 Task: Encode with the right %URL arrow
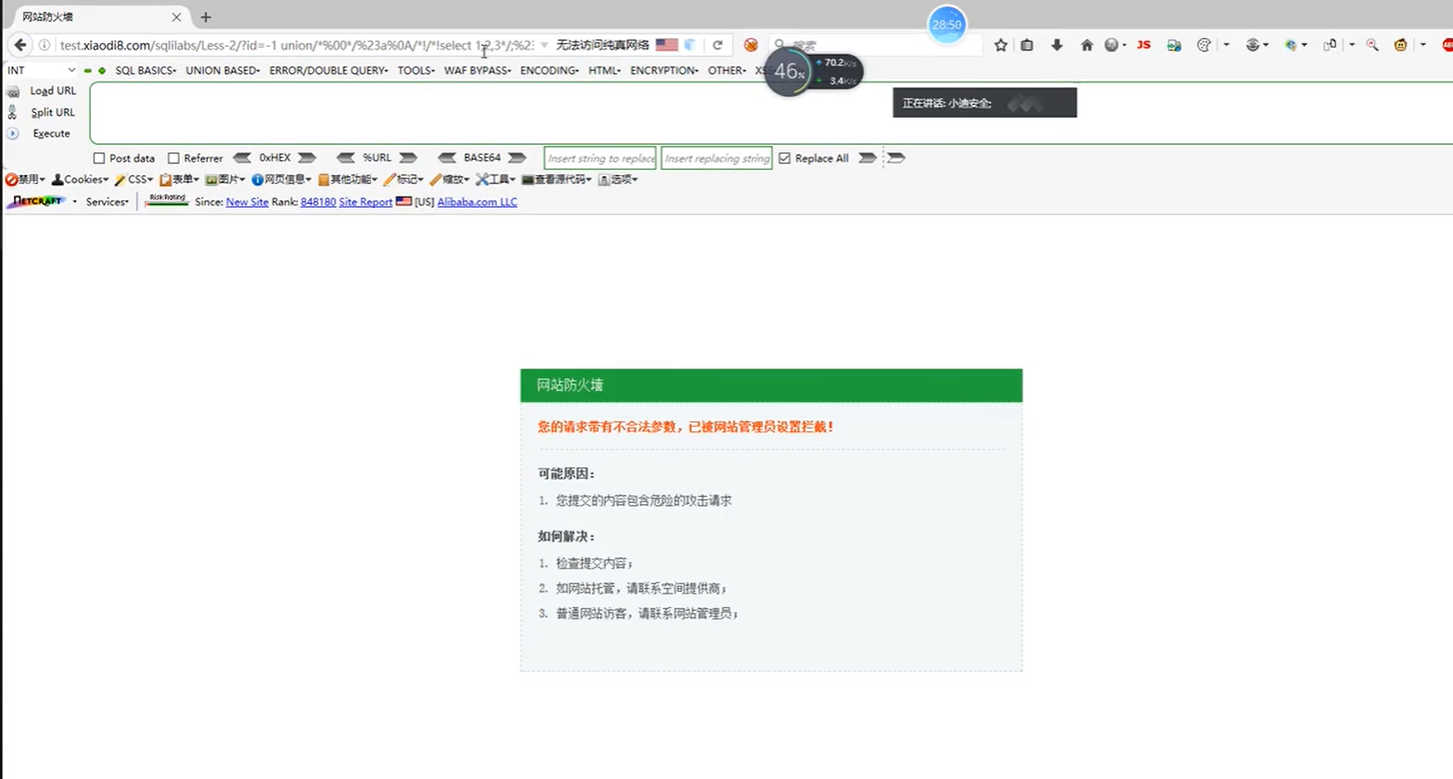(x=408, y=158)
